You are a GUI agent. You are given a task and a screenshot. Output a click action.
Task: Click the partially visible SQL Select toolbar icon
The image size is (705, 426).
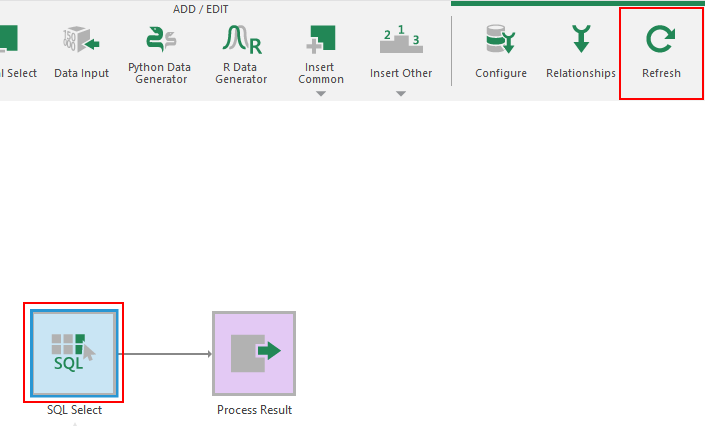(x=10, y=41)
